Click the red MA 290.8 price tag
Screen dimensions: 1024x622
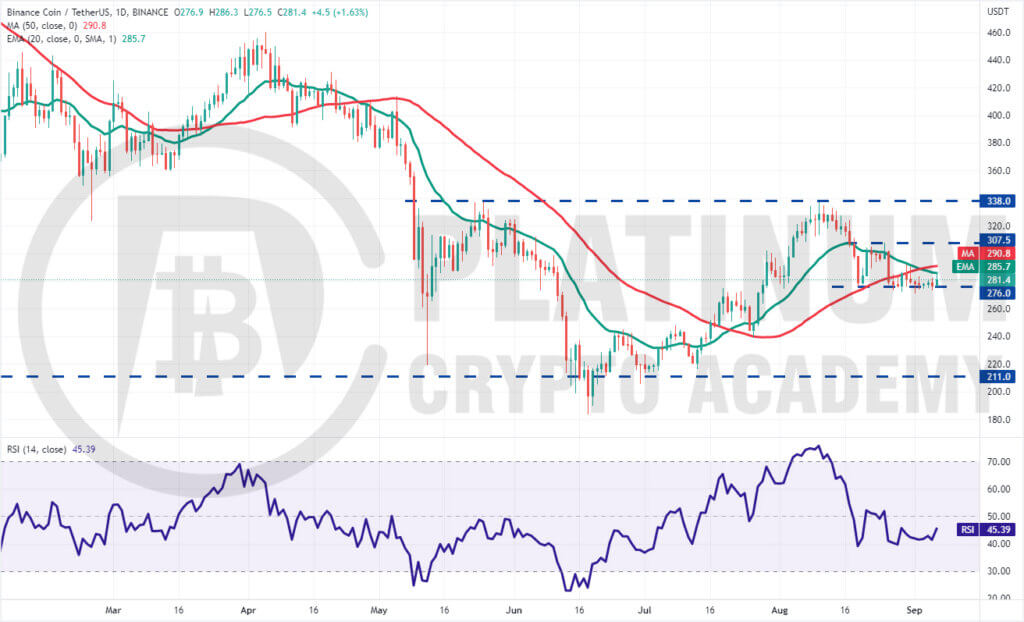point(986,254)
